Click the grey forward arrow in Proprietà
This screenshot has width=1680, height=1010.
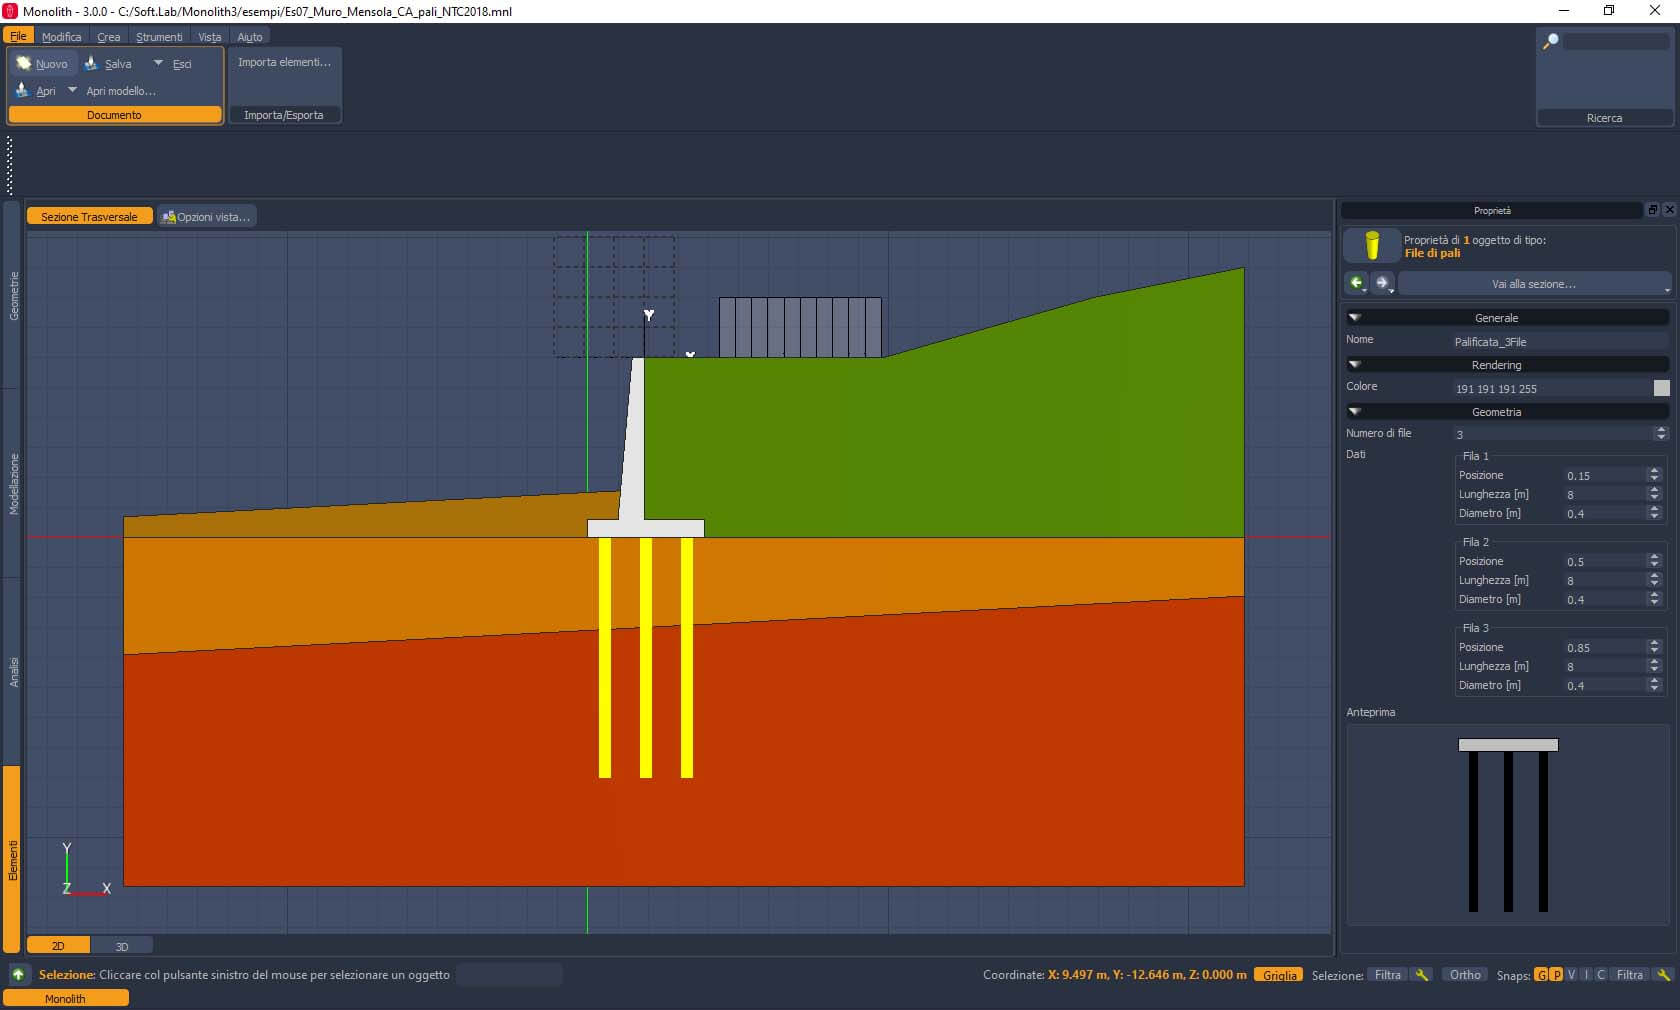point(1382,283)
